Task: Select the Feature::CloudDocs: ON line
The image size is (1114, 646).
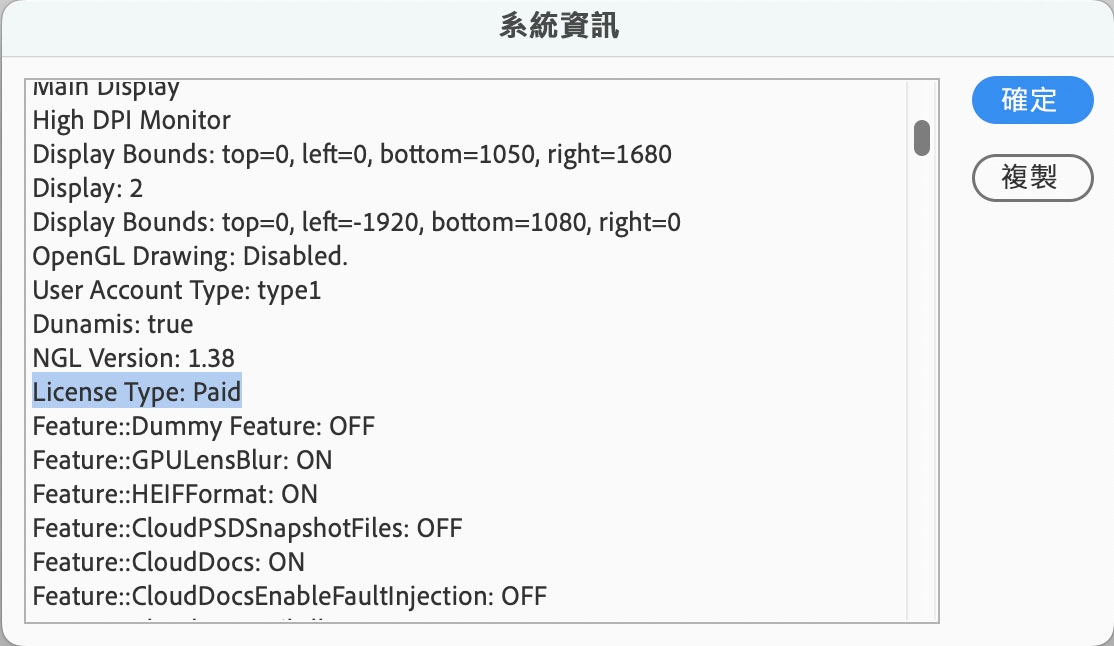Action: point(168,562)
